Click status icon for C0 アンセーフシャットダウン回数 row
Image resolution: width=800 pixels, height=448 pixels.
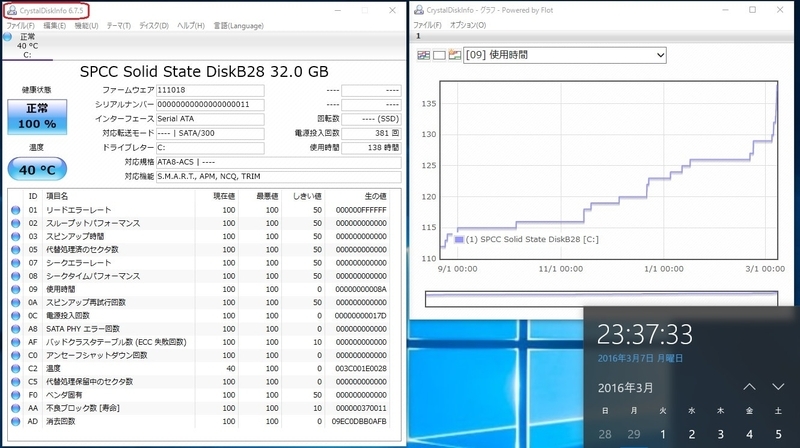16,356
